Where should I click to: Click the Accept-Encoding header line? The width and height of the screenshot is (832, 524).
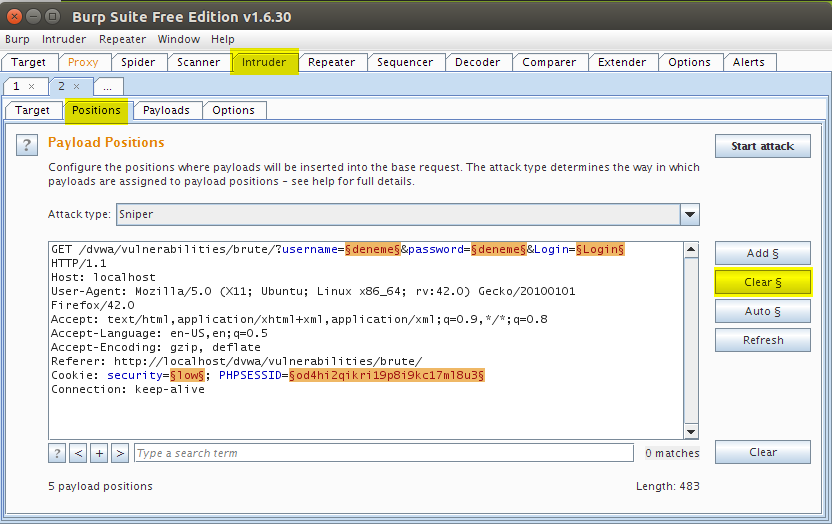click(156, 347)
